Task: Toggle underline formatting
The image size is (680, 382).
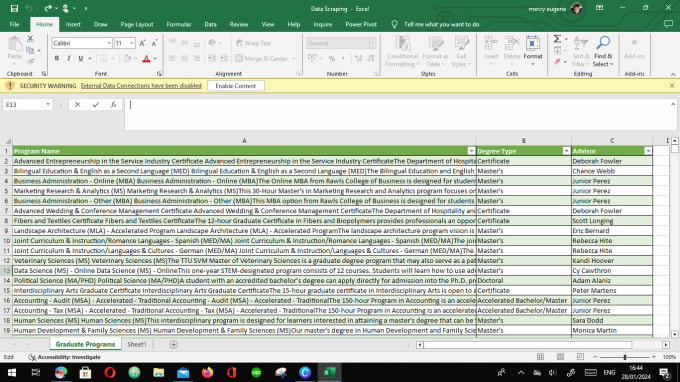Action: click(81, 59)
